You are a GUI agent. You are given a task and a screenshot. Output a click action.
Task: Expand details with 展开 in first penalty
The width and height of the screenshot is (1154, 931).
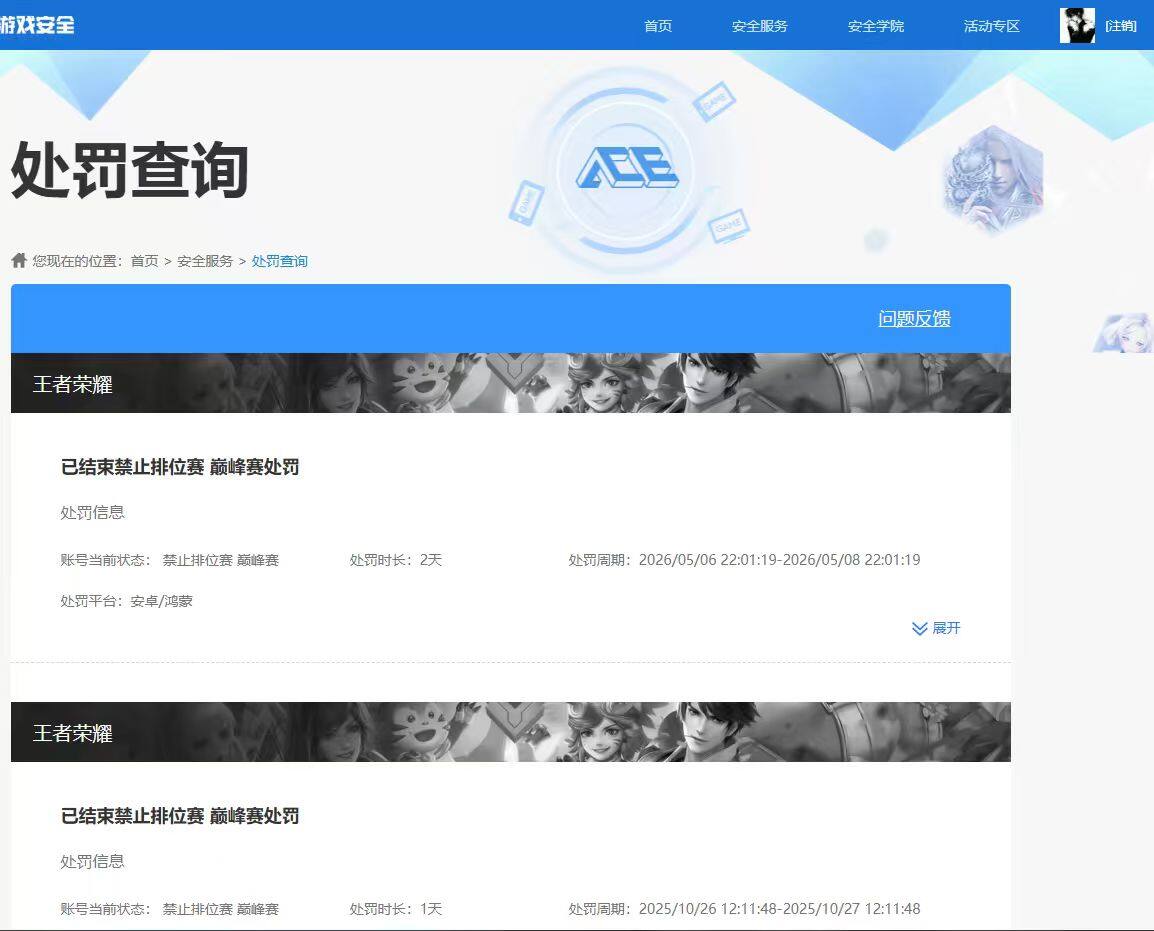click(936, 628)
